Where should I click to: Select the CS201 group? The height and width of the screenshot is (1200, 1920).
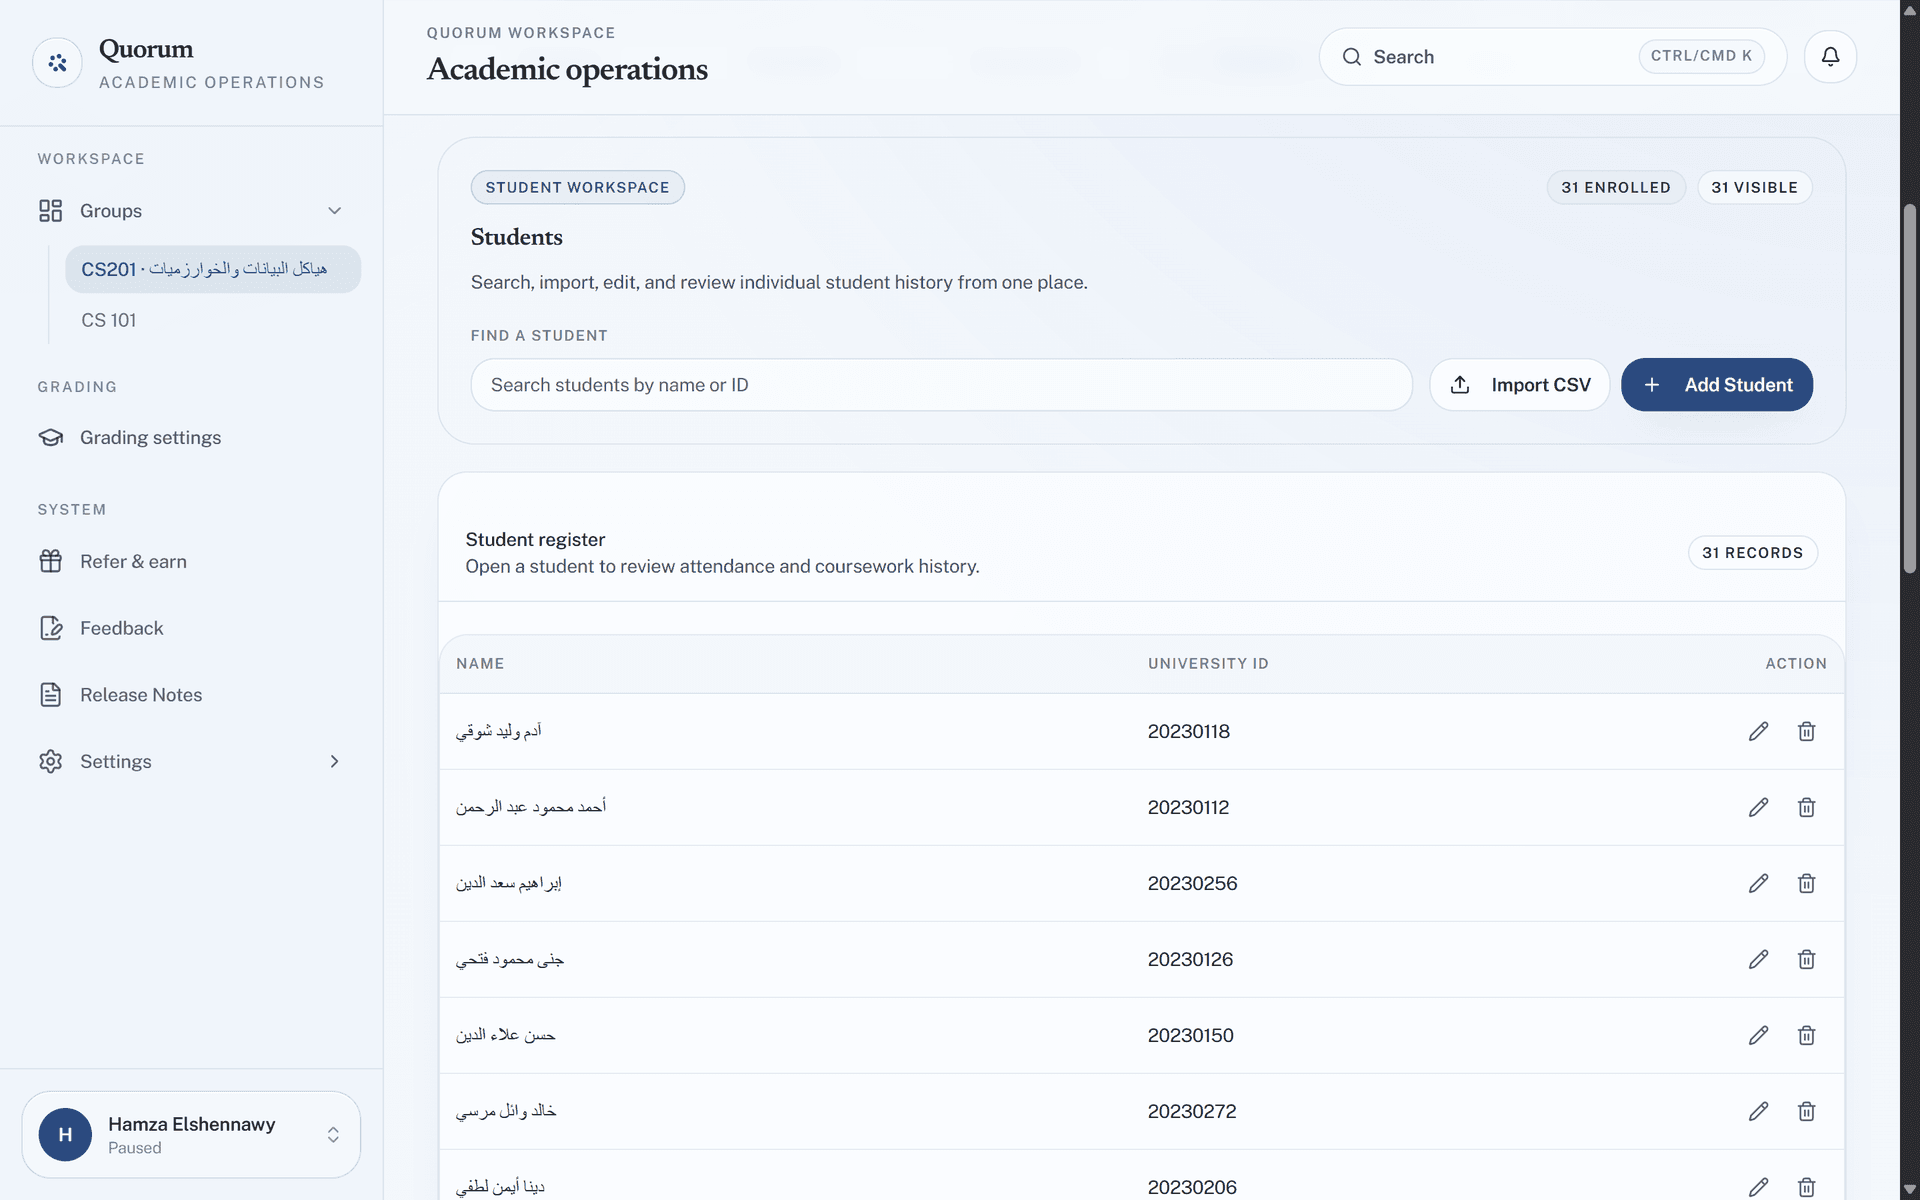click(x=213, y=269)
